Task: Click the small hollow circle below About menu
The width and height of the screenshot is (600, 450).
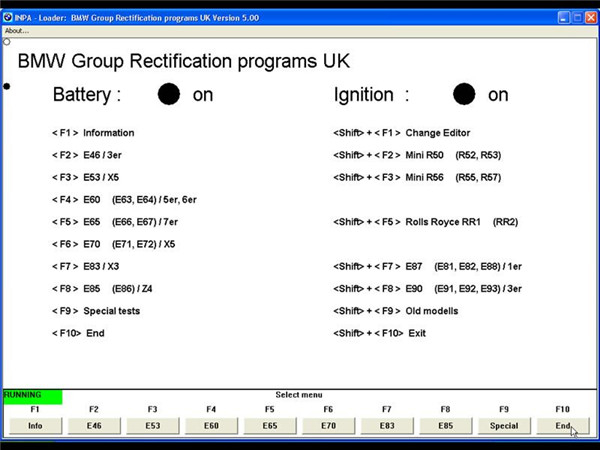Action: [x=7, y=42]
